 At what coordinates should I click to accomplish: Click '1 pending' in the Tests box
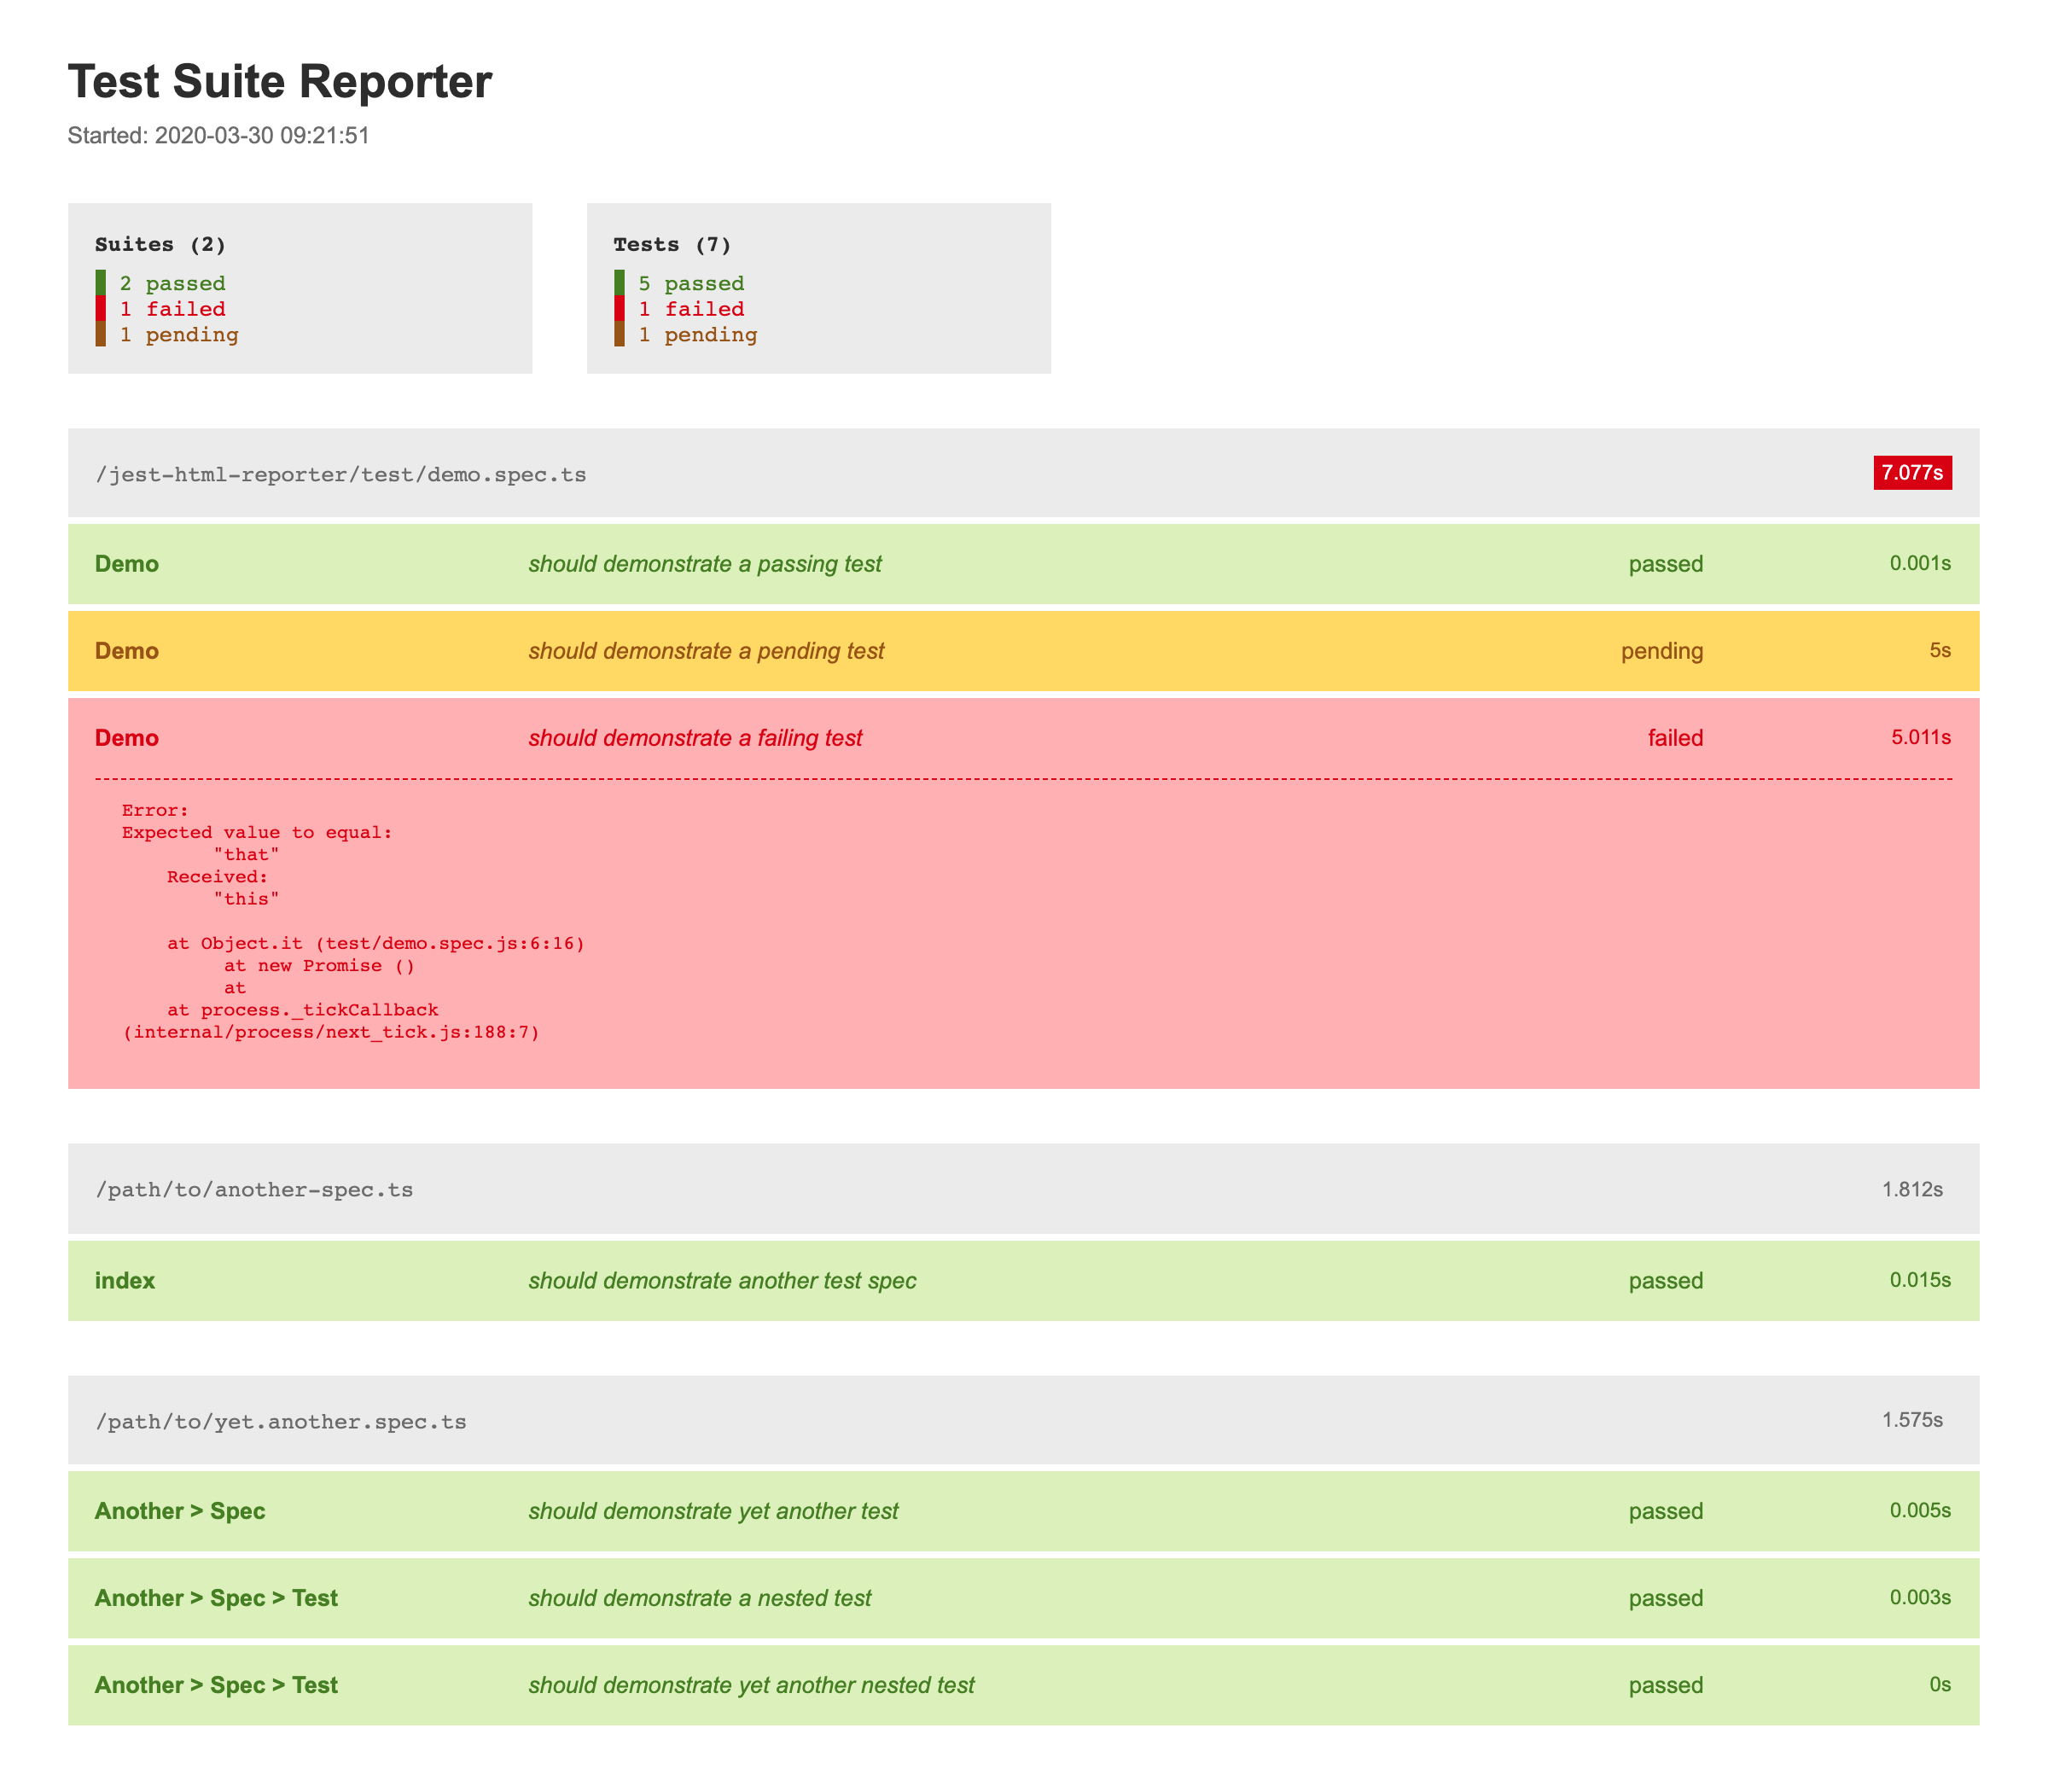(x=698, y=335)
